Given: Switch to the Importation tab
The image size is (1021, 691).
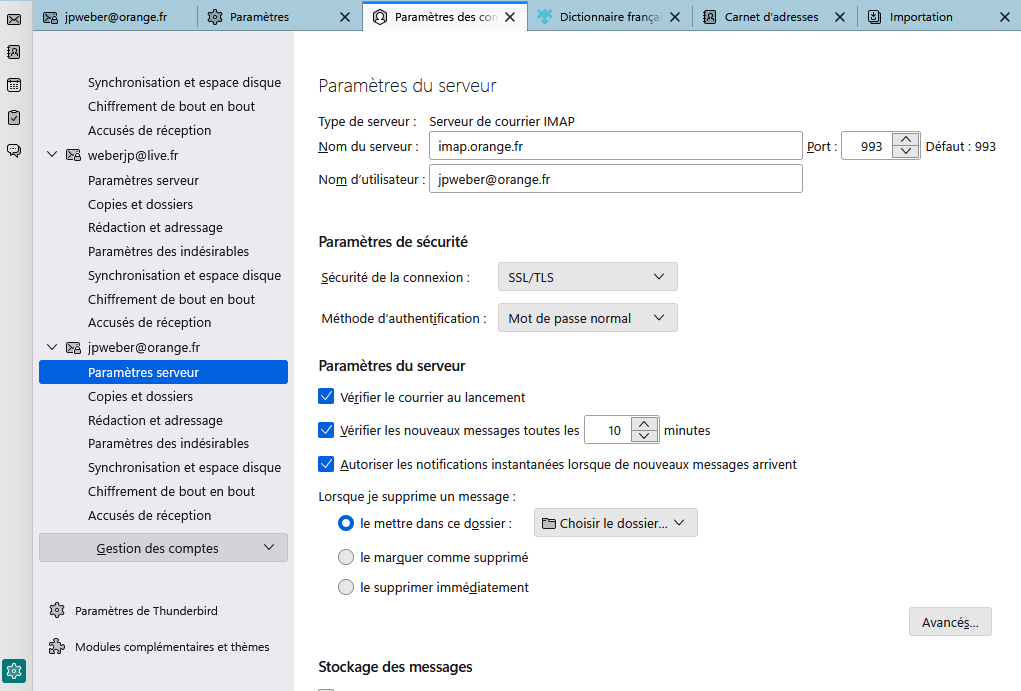Looking at the screenshot, I should (920, 17).
